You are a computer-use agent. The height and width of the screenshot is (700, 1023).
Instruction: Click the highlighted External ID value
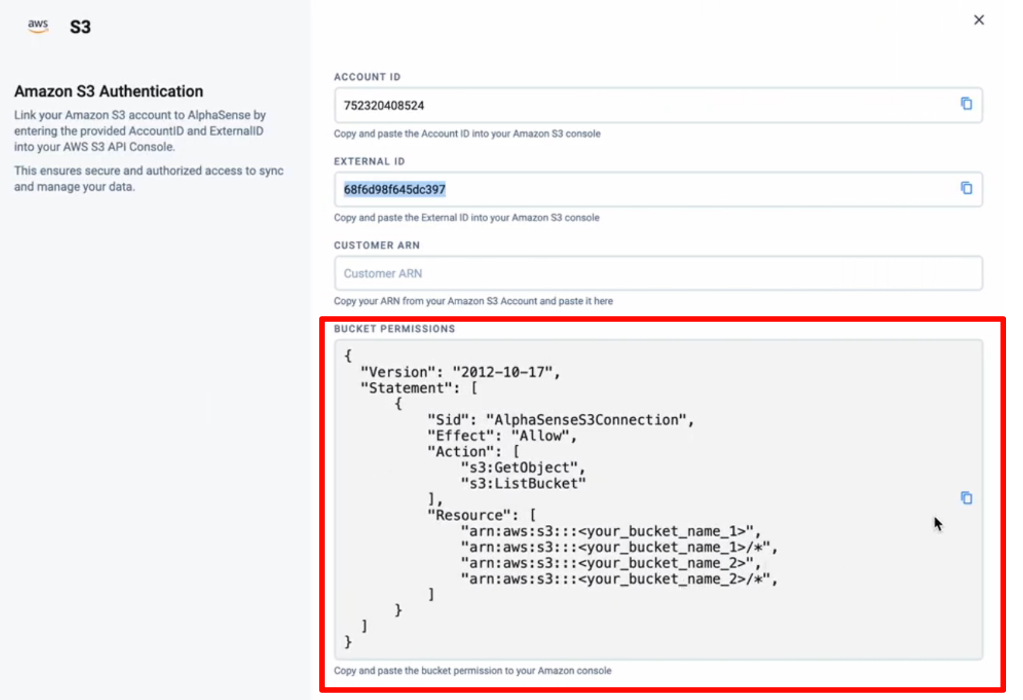point(395,189)
